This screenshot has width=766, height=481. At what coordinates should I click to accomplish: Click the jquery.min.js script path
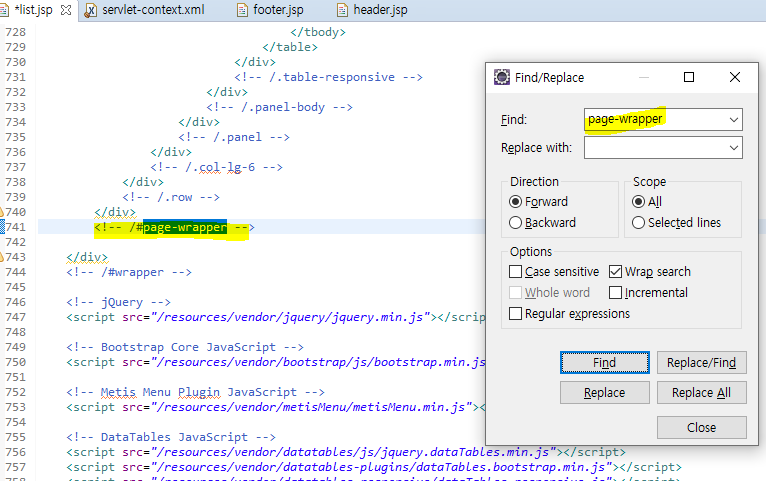point(290,317)
